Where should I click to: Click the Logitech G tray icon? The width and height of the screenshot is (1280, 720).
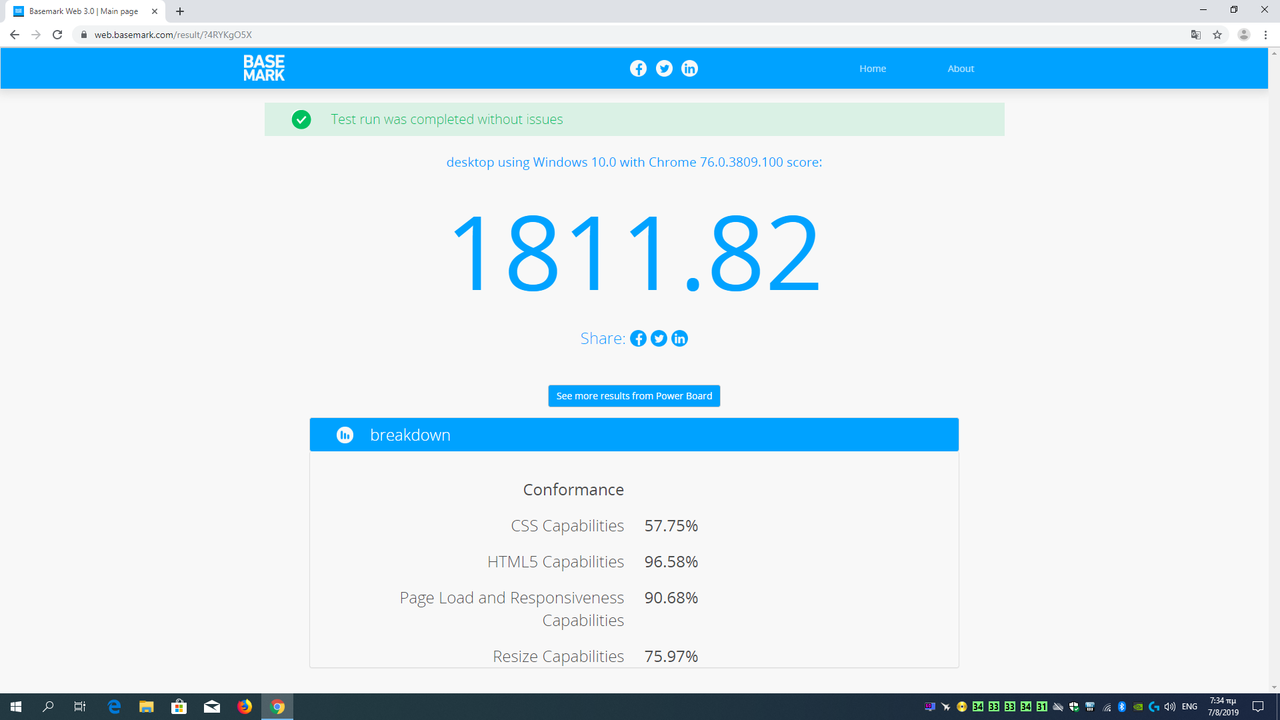click(x=1154, y=707)
